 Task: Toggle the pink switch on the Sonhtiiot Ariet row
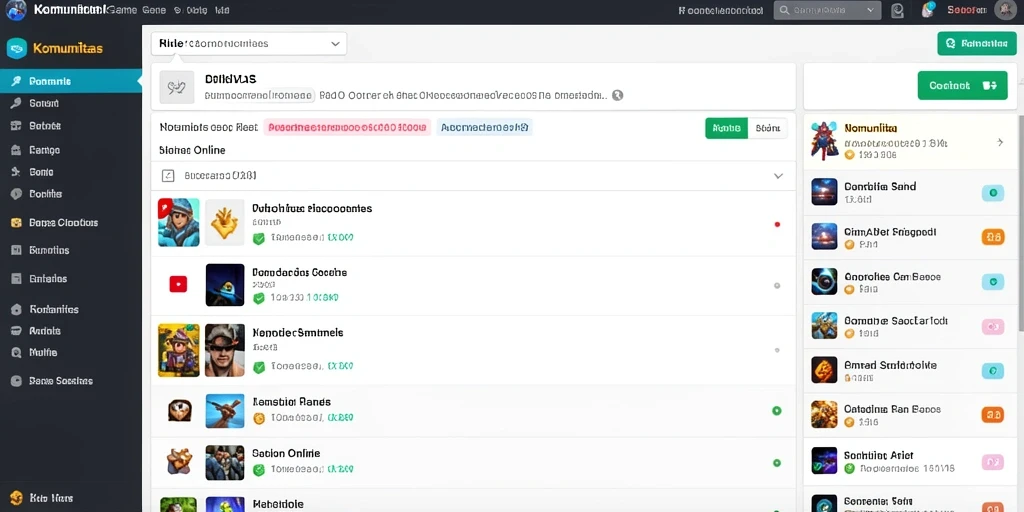[993, 462]
